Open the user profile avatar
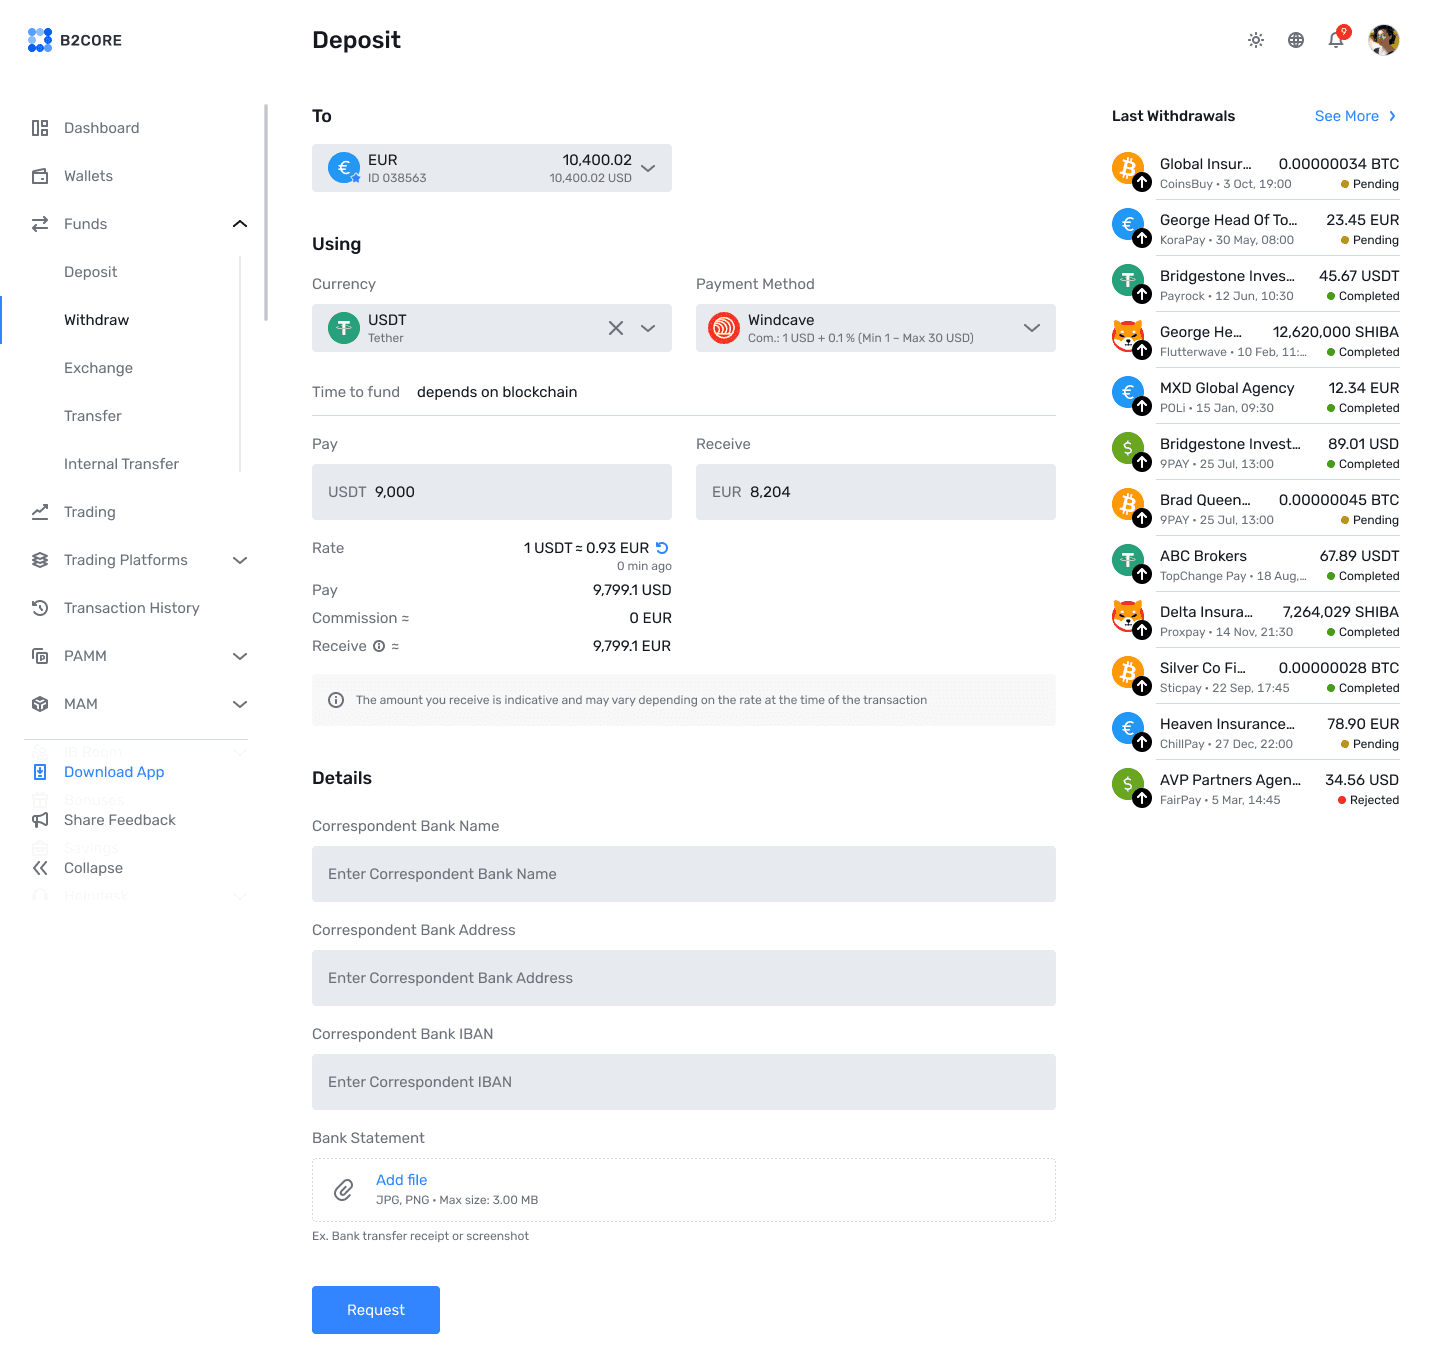 click(x=1384, y=40)
